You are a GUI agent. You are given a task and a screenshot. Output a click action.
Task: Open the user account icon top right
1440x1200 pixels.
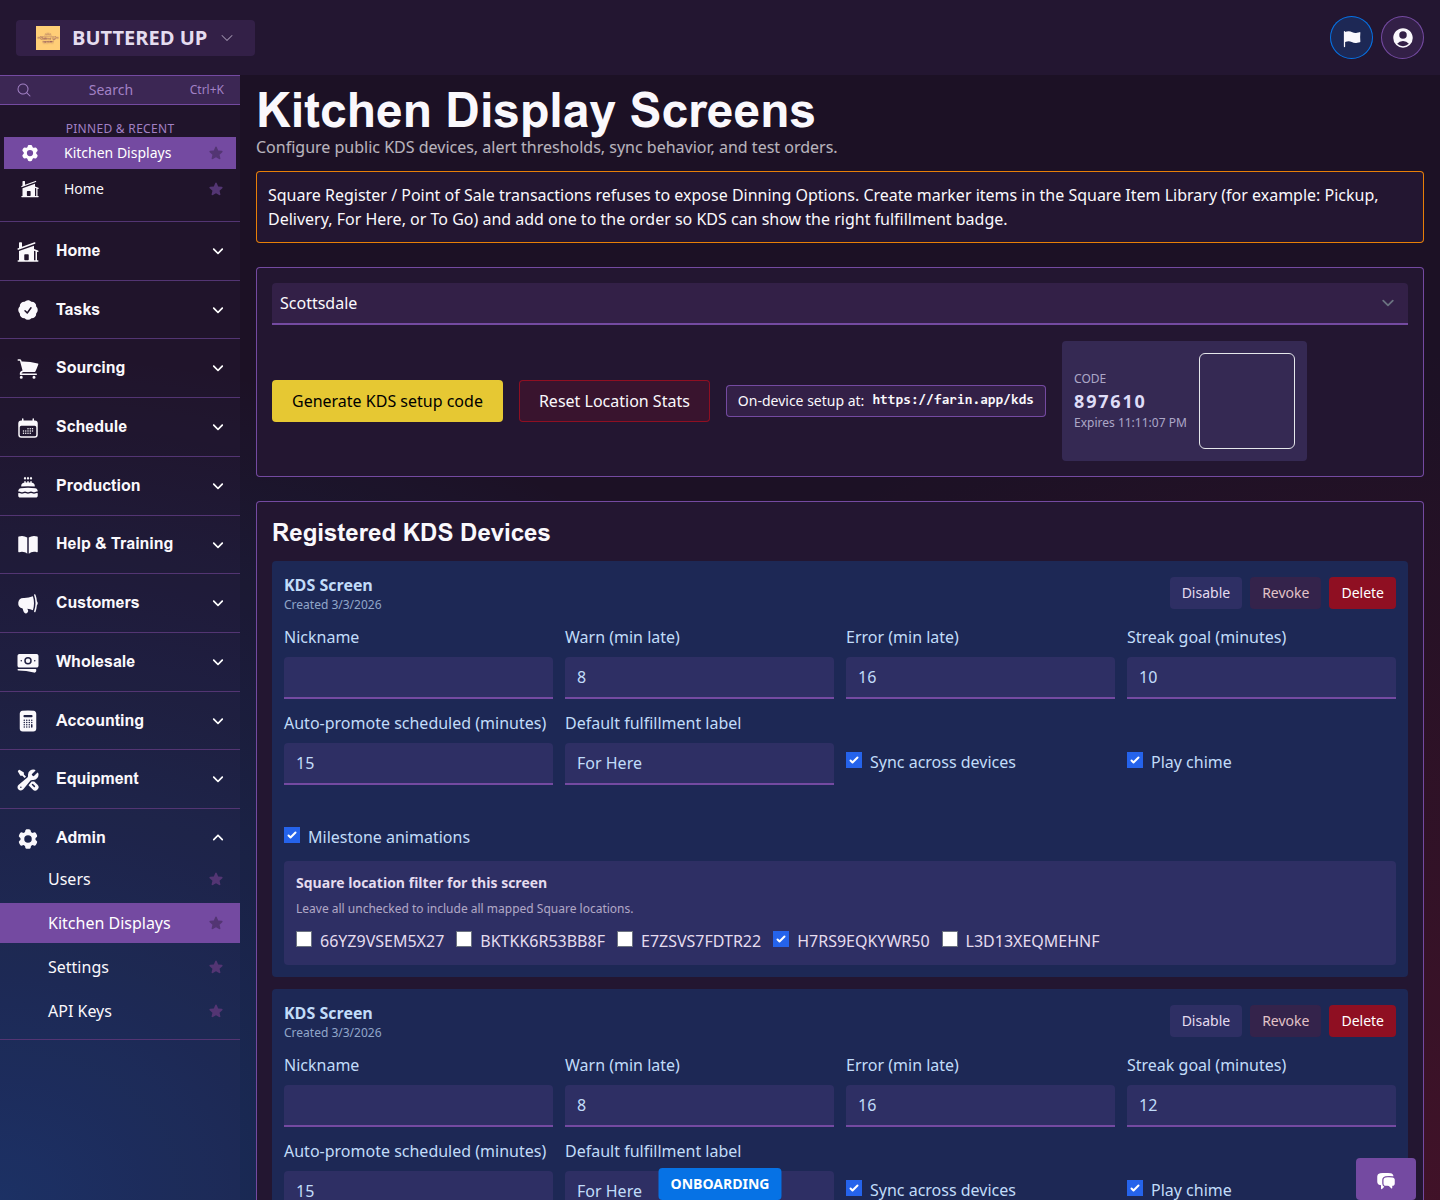point(1401,37)
